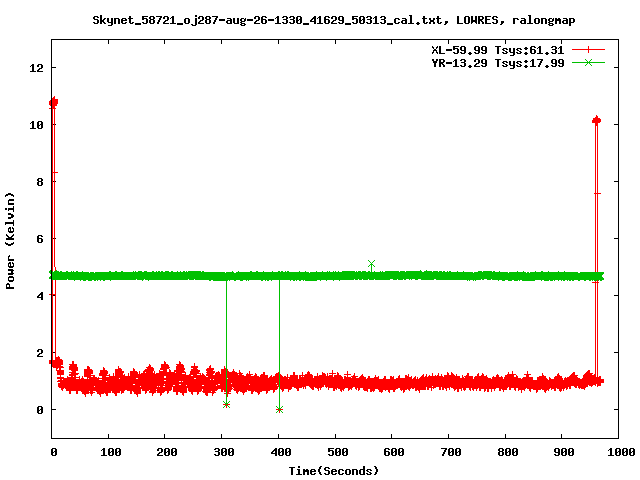Screen dimensions: 640x480
Task: Click the x-axis tick label 900
Action: coord(564,452)
